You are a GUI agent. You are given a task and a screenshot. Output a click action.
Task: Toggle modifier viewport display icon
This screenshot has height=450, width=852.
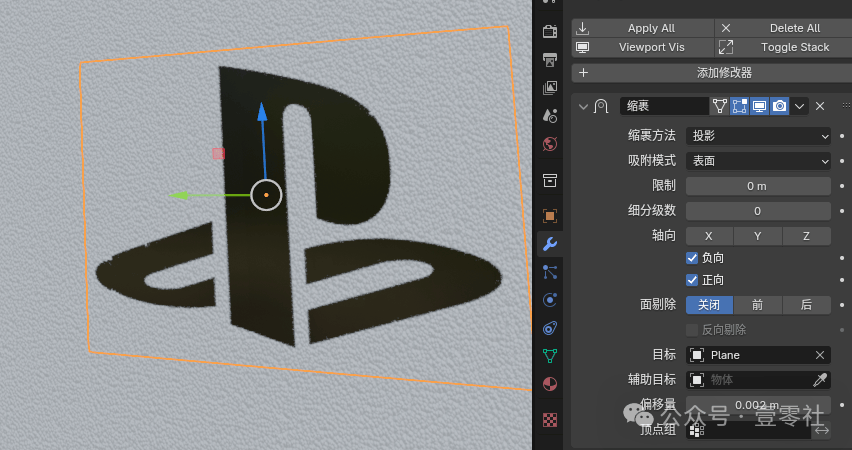pos(760,106)
